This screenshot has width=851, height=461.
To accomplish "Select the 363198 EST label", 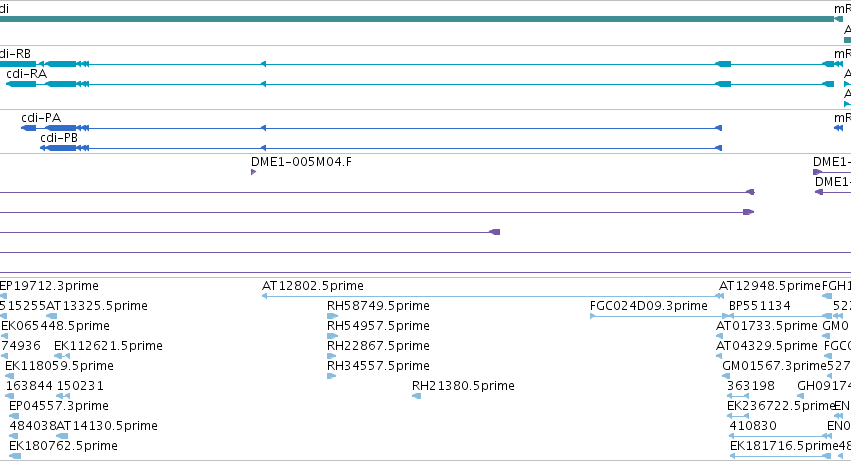I will (x=751, y=386).
